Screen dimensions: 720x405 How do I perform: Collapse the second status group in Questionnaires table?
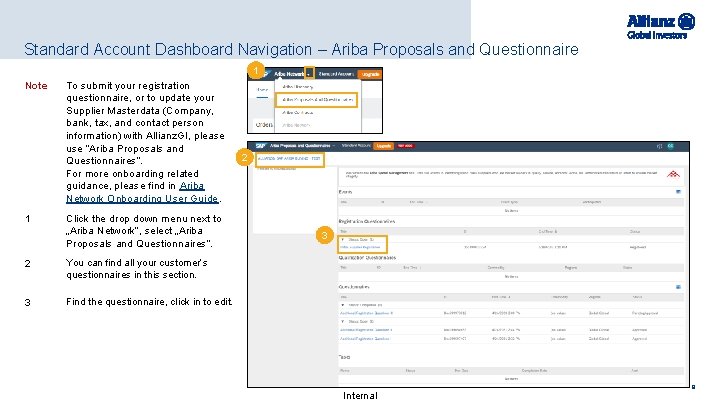tap(343, 321)
